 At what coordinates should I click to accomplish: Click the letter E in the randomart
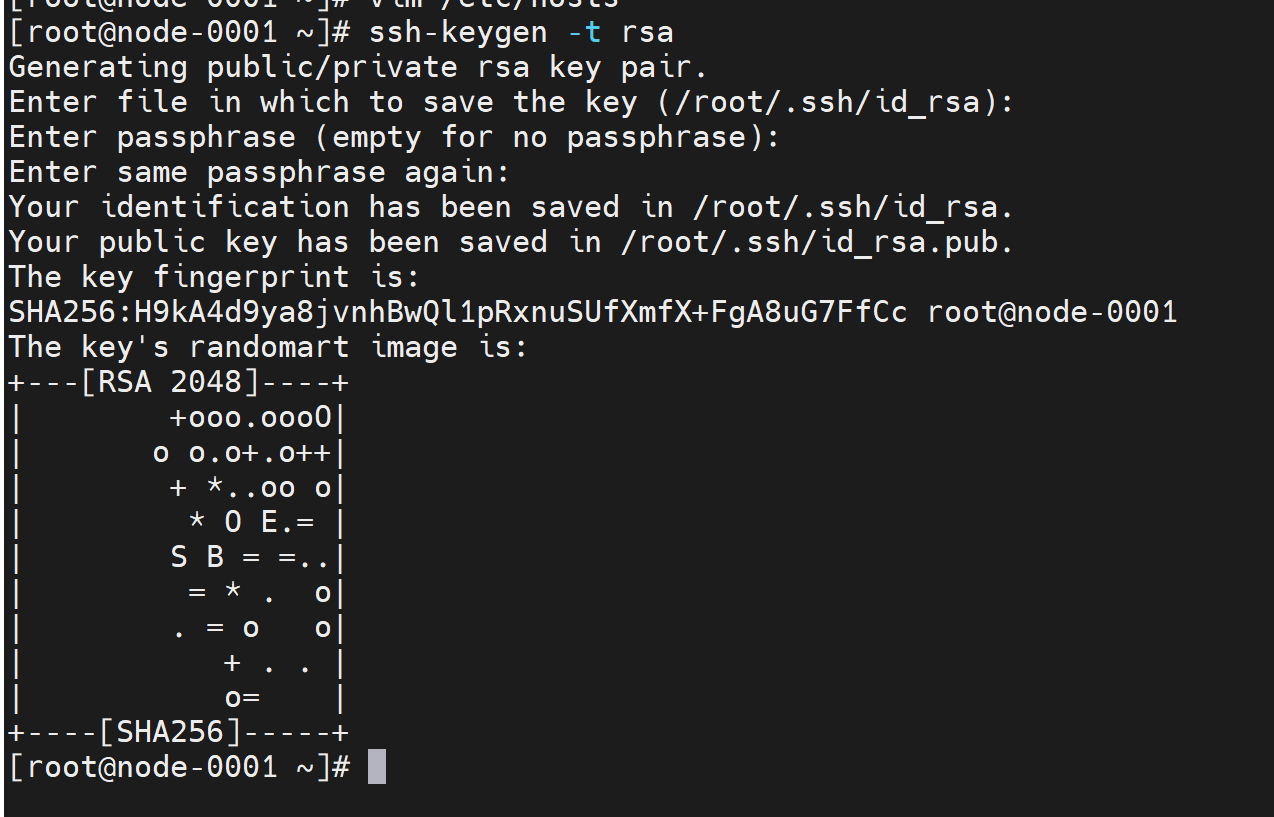click(269, 522)
